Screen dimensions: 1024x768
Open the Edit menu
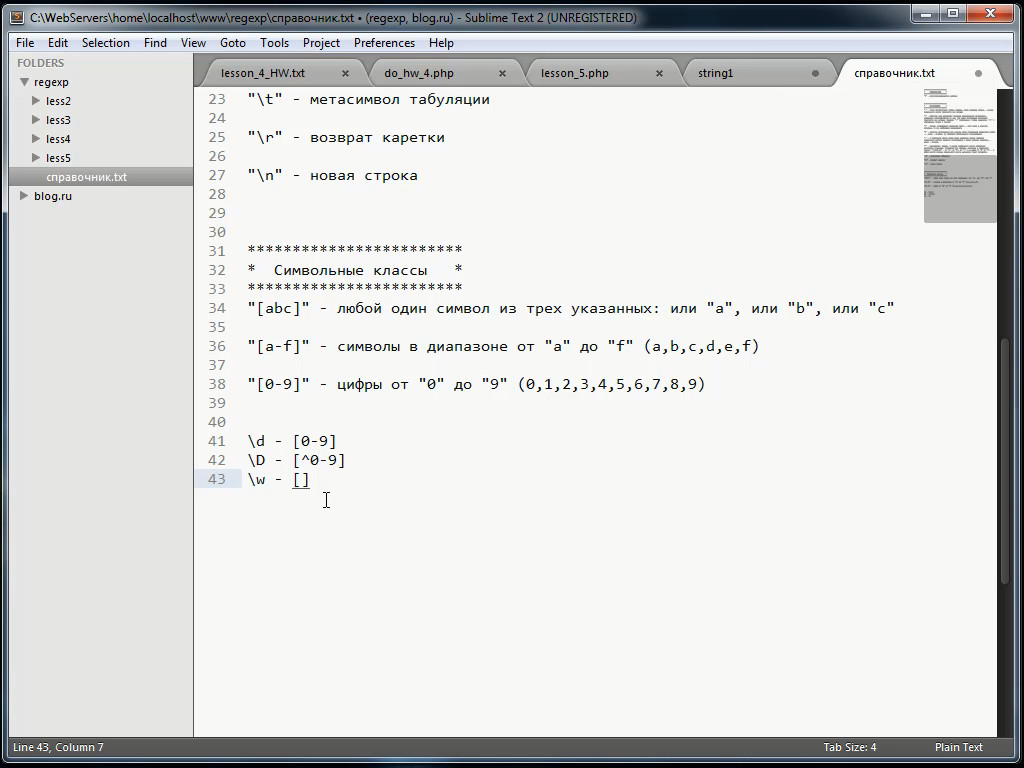[57, 42]
